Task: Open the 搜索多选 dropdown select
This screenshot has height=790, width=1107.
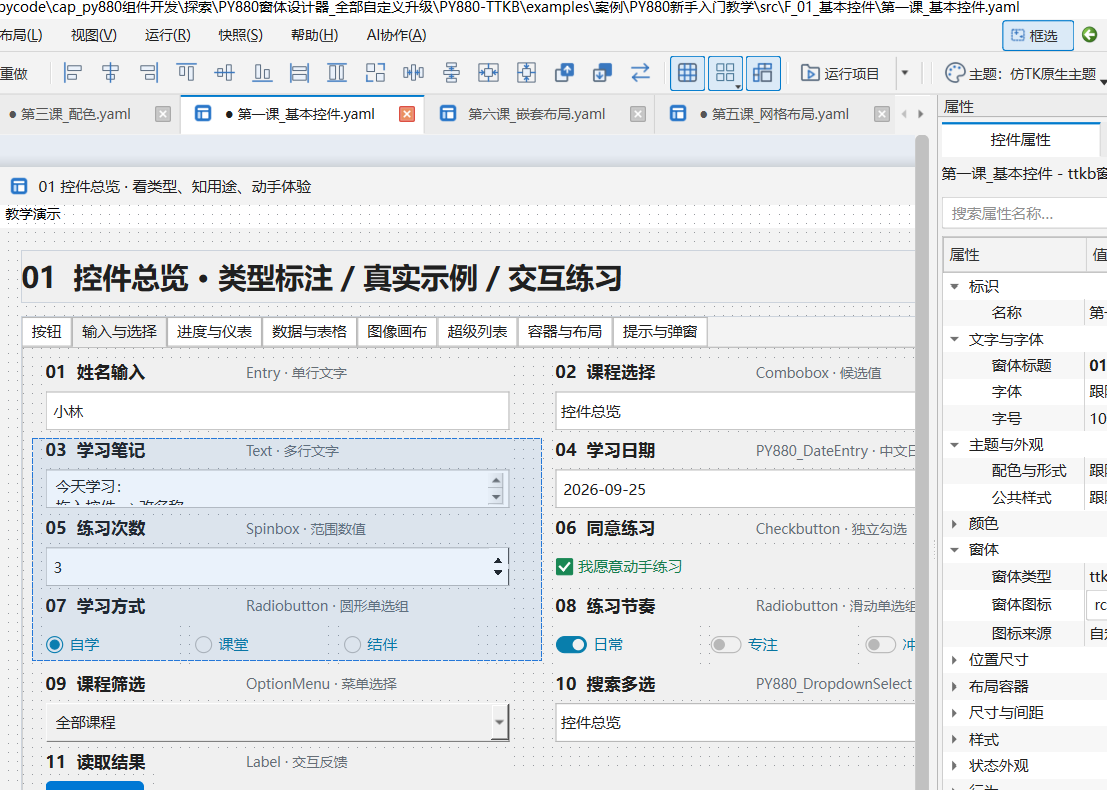Action: [735, 722]
